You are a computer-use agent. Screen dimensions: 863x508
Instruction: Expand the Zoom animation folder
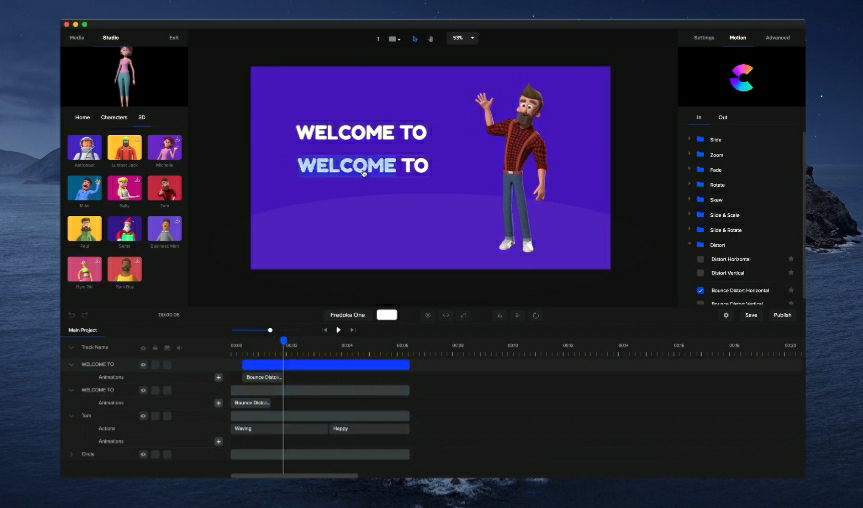point(689,155)
